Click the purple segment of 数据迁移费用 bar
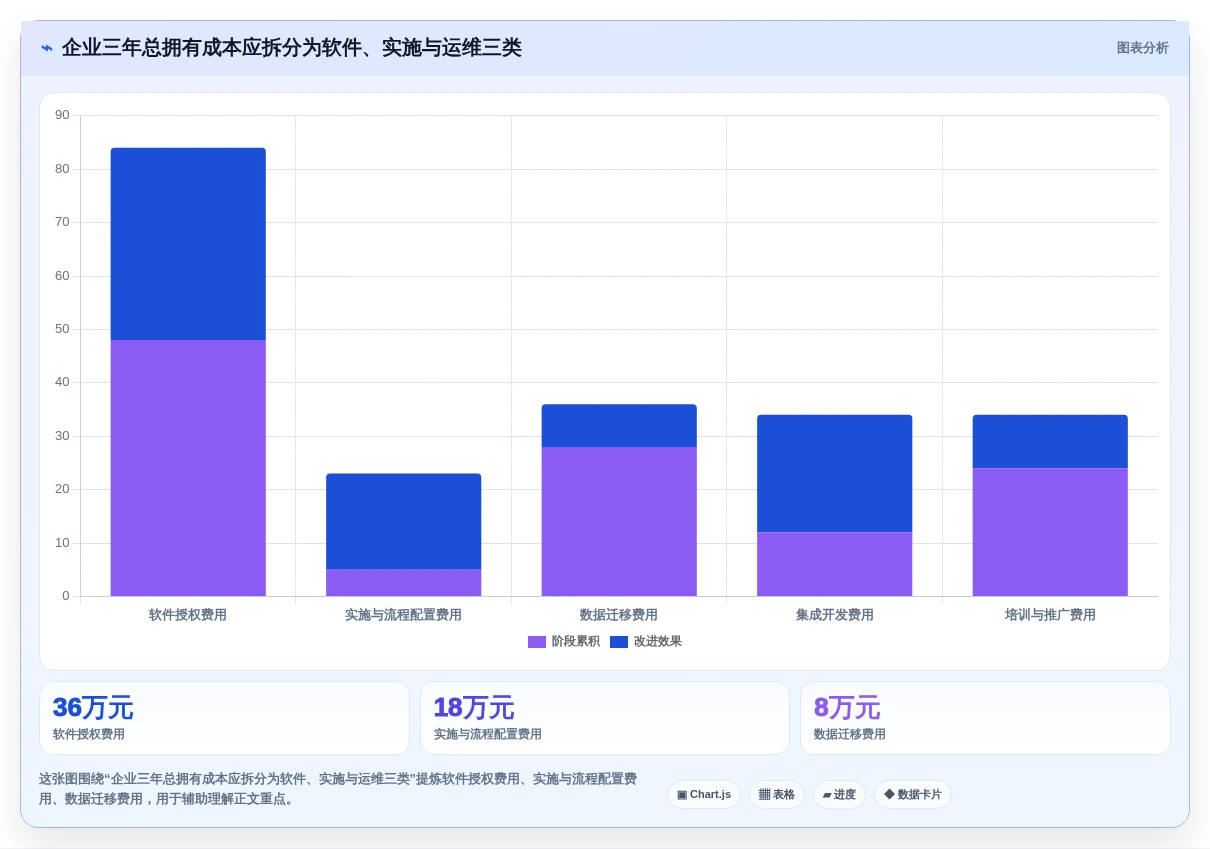1210x849 pixels. [x=619, y=522]
